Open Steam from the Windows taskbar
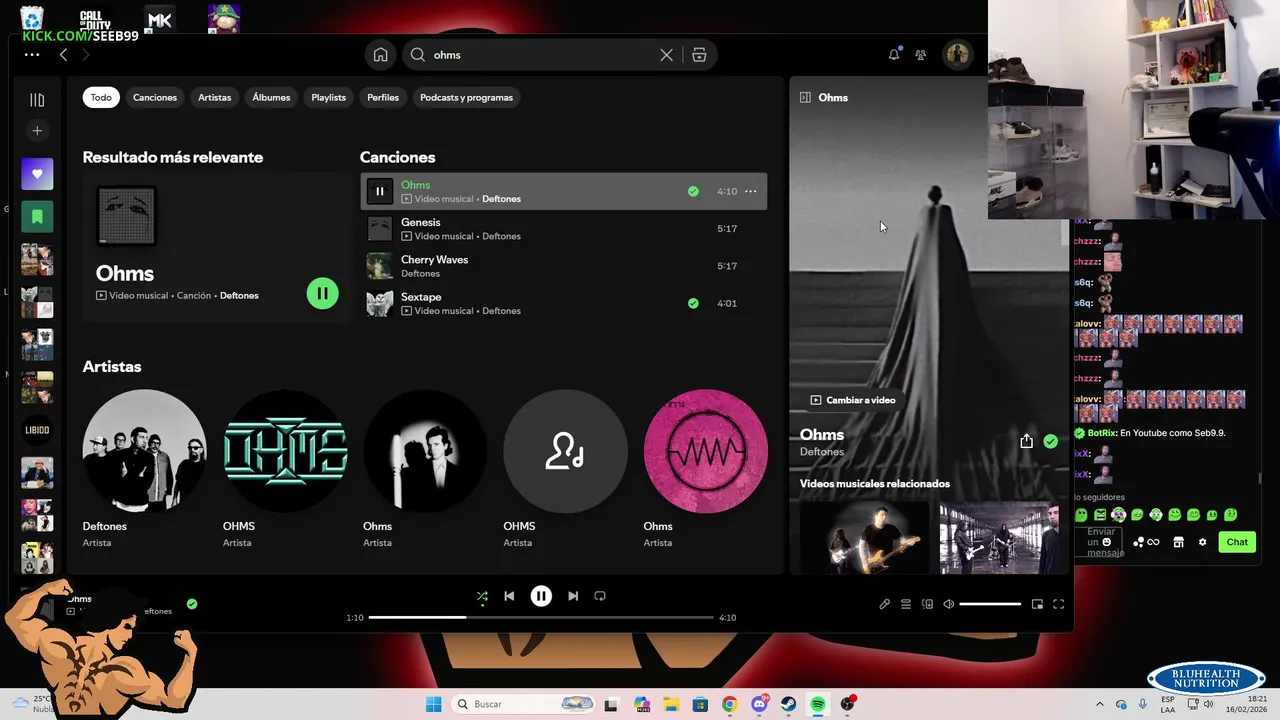 [788, 704]
